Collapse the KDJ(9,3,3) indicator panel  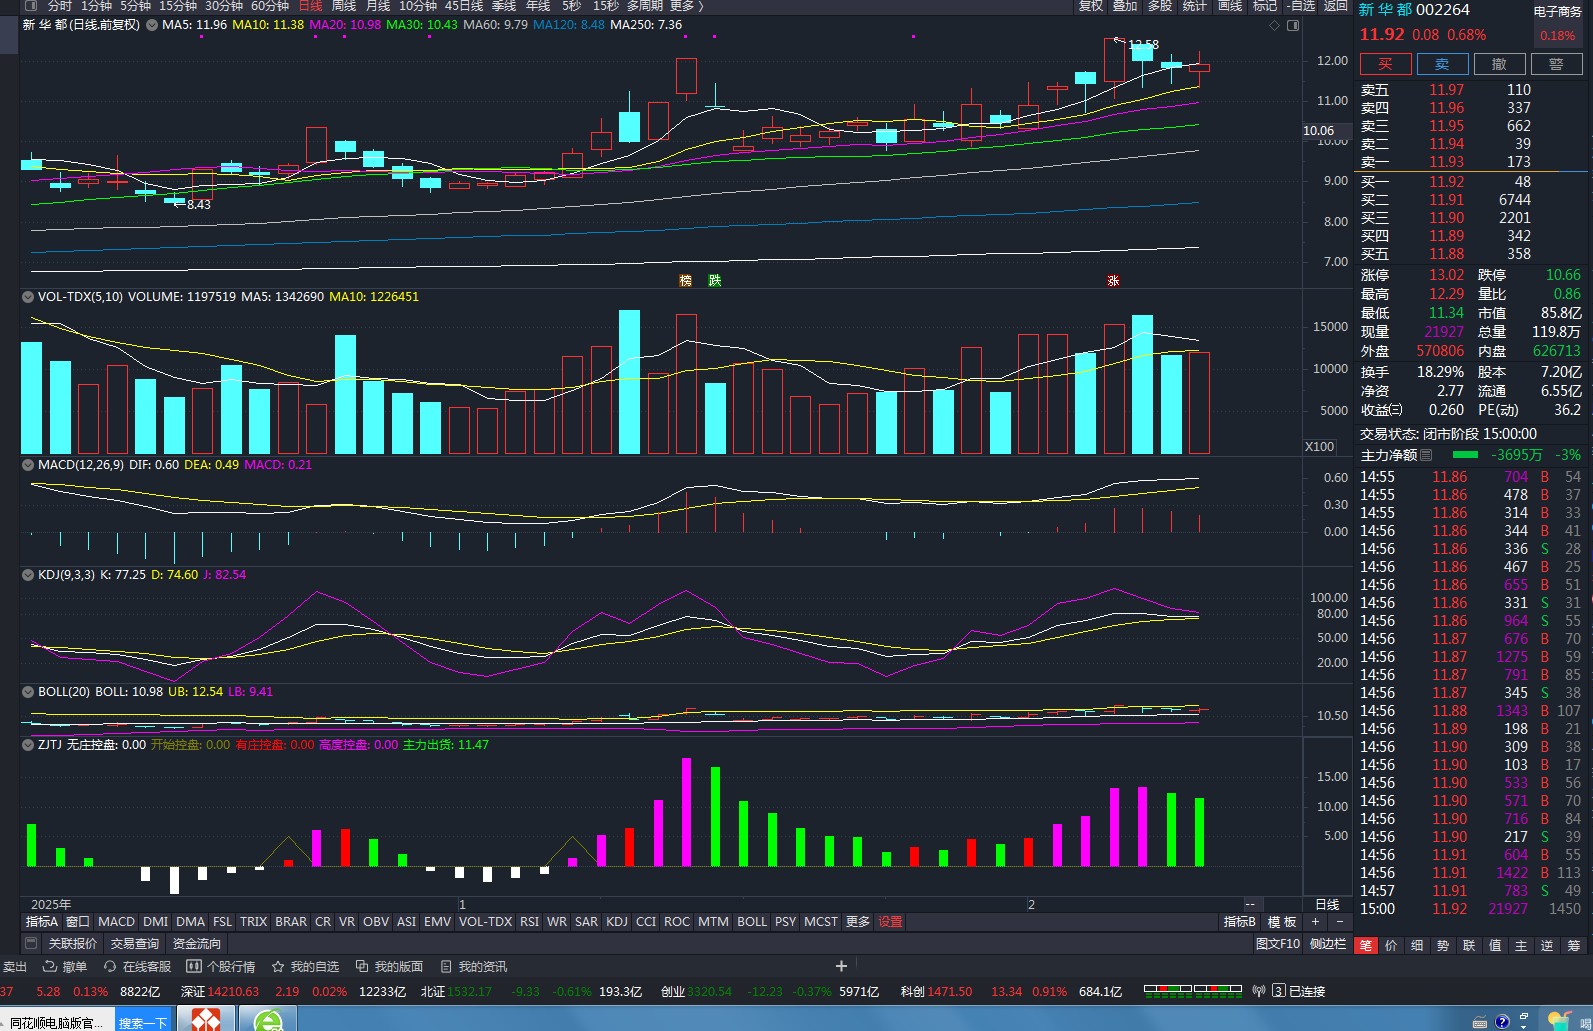(28, 575)
